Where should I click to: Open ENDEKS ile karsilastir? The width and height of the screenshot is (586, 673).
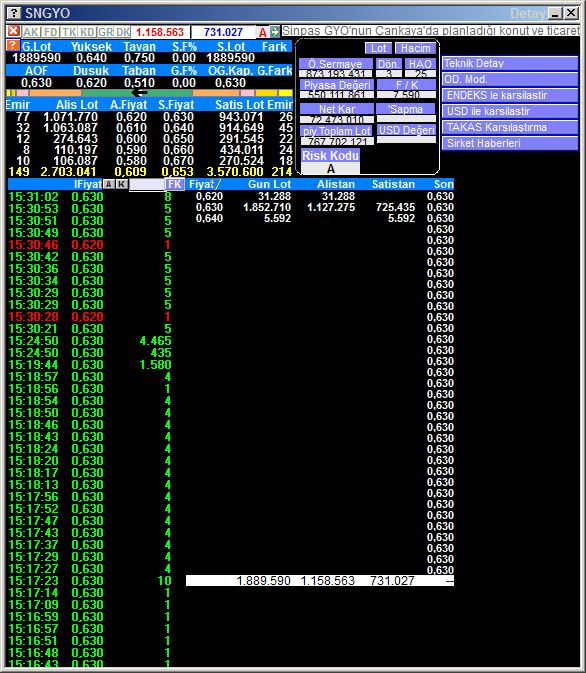pyautogui.click(x=510, y=95)
